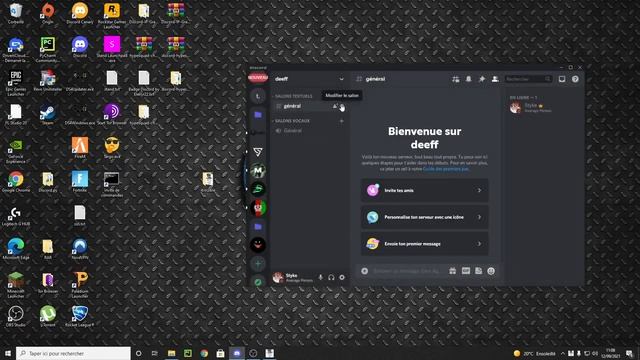Click Styke avatar in user panel
Viewport: 640px width, 360px height.
click(278, 278)
